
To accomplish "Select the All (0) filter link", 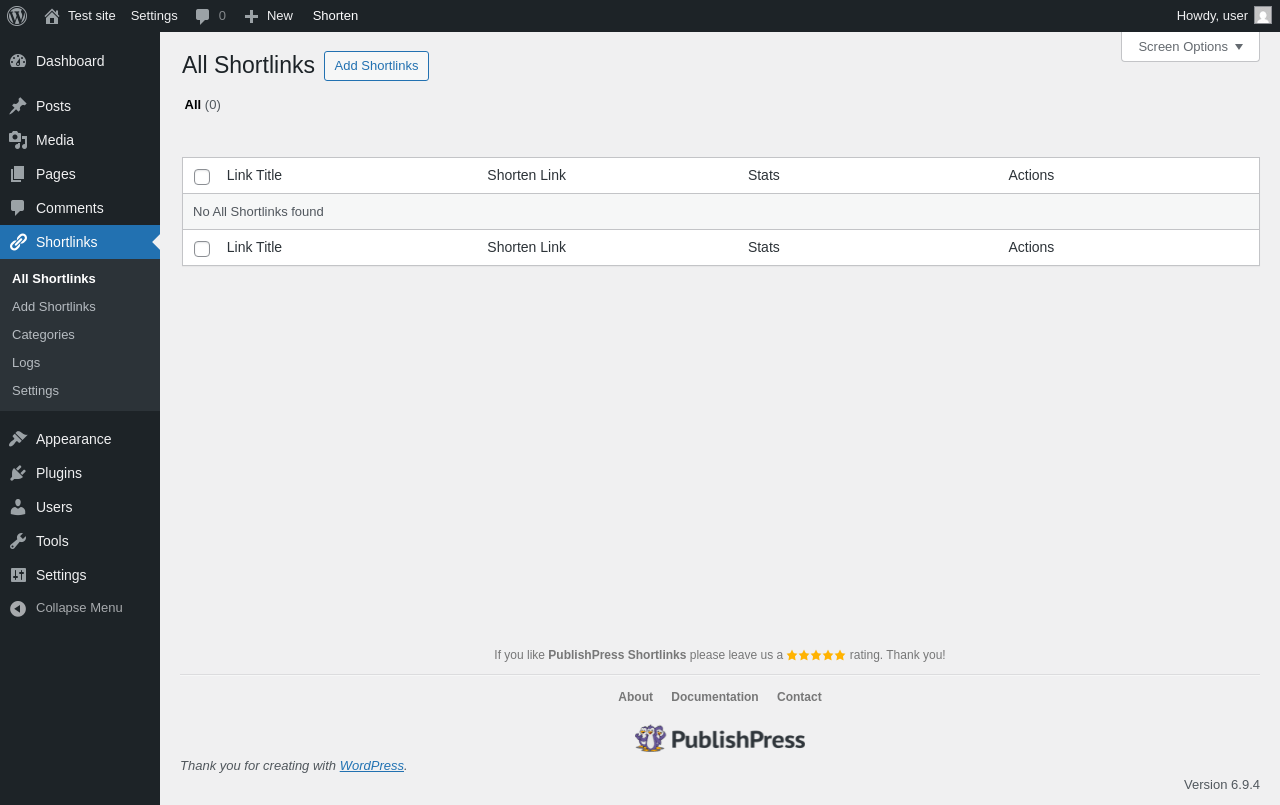I will pyautogui.click(x=202, y=104).
